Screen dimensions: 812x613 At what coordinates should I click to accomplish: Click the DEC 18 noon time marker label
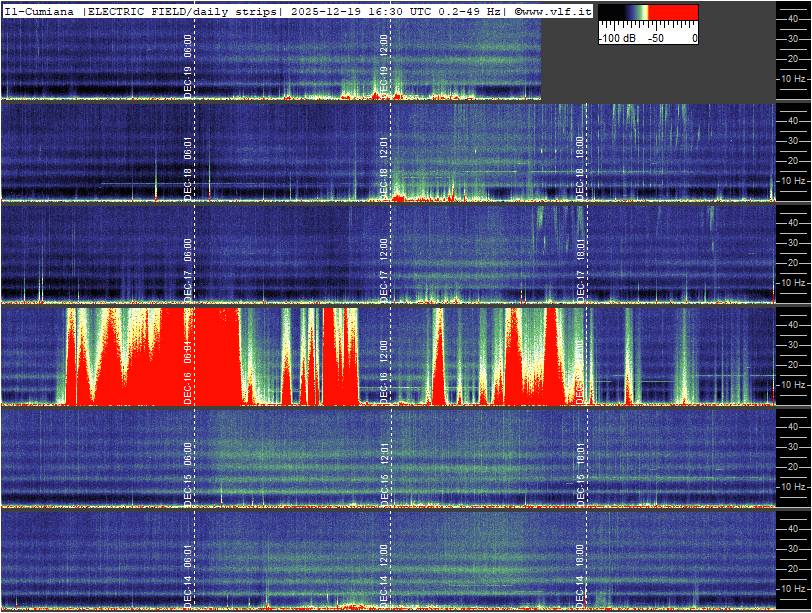(384, 167)
